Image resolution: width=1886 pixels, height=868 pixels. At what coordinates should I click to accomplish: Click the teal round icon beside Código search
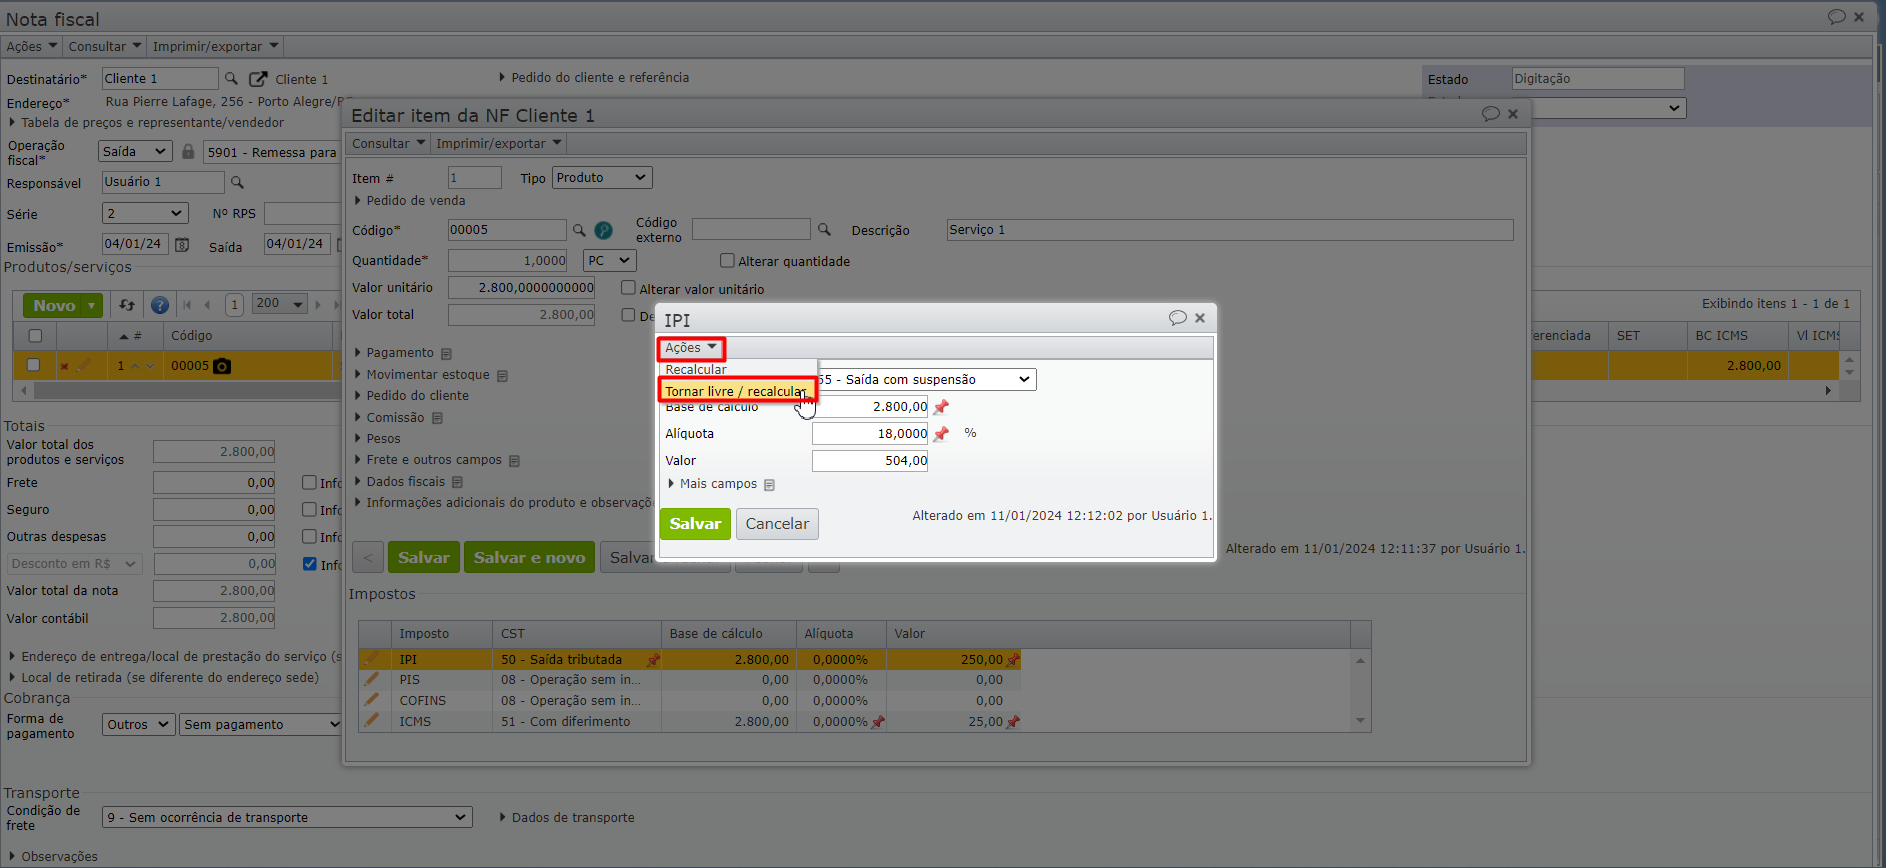coord(604,230)
